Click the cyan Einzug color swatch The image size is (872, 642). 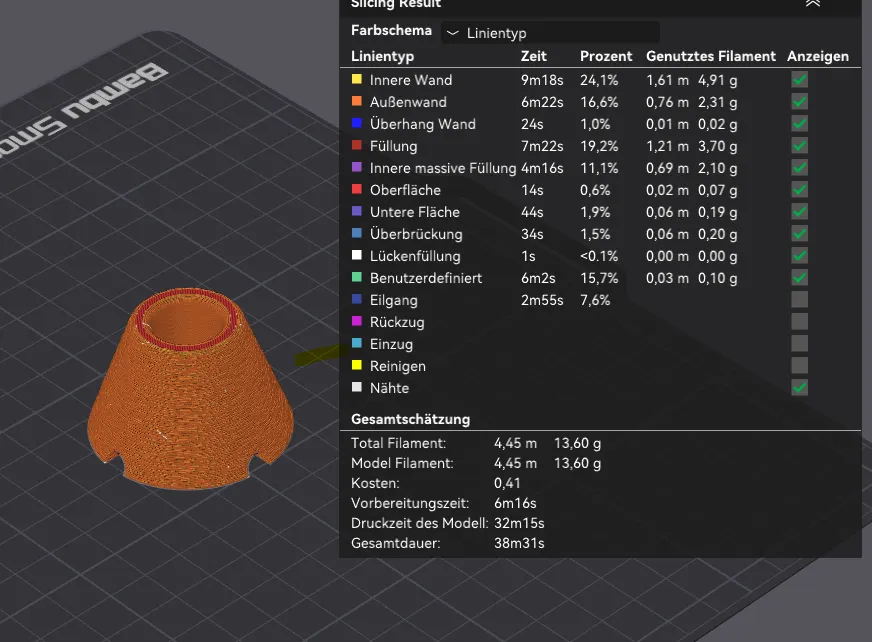click(x=357, y=343)
